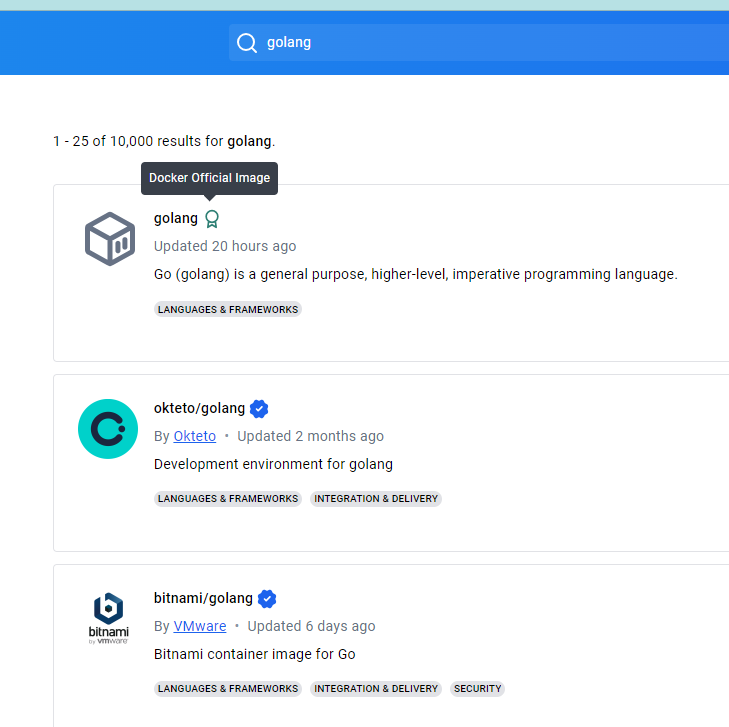Click the golang cube container logo
Image resolution: width=729 pixels, height=727 pixels.
click(x=110, y=239)
